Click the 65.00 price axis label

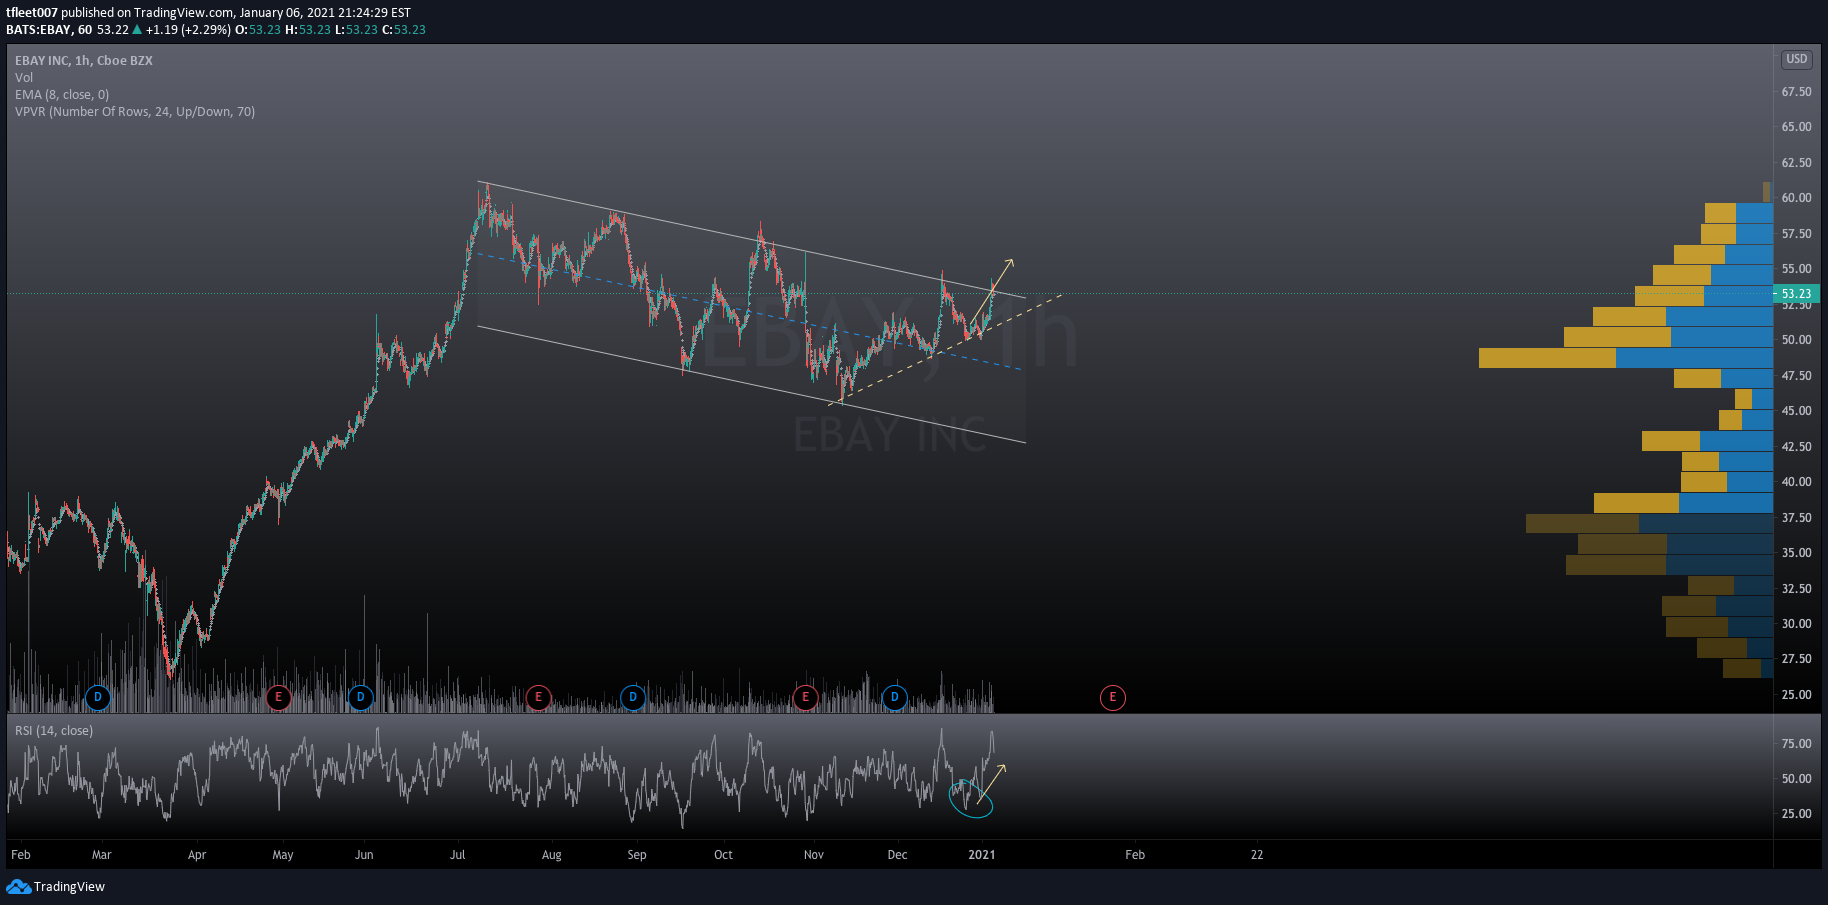coord(1796,127)
